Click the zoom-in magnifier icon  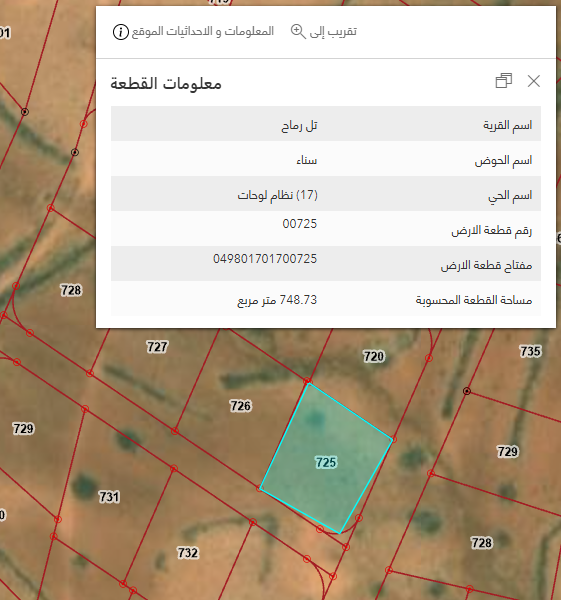298,31
